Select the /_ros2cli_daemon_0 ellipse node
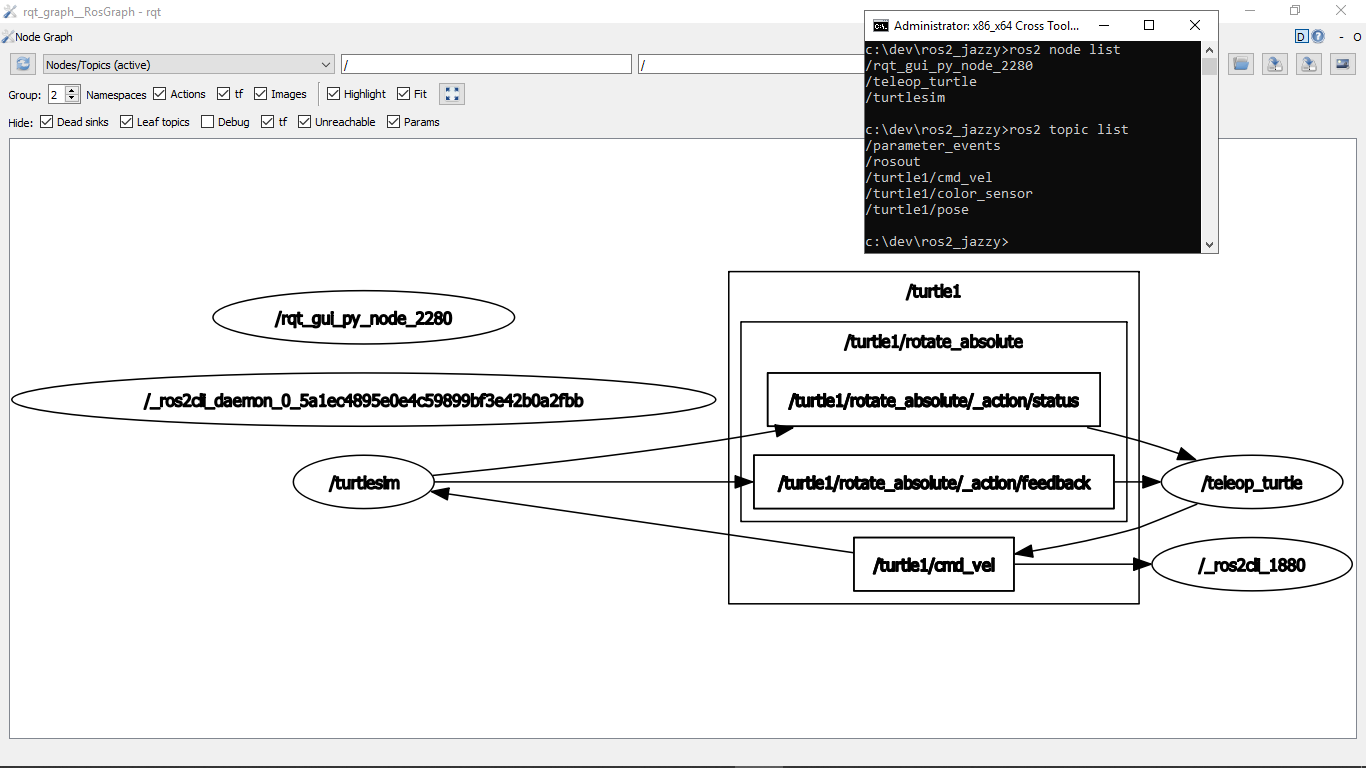Viewport: 1366px width, 768px height. pyautogui.click(x=364, y=400)
